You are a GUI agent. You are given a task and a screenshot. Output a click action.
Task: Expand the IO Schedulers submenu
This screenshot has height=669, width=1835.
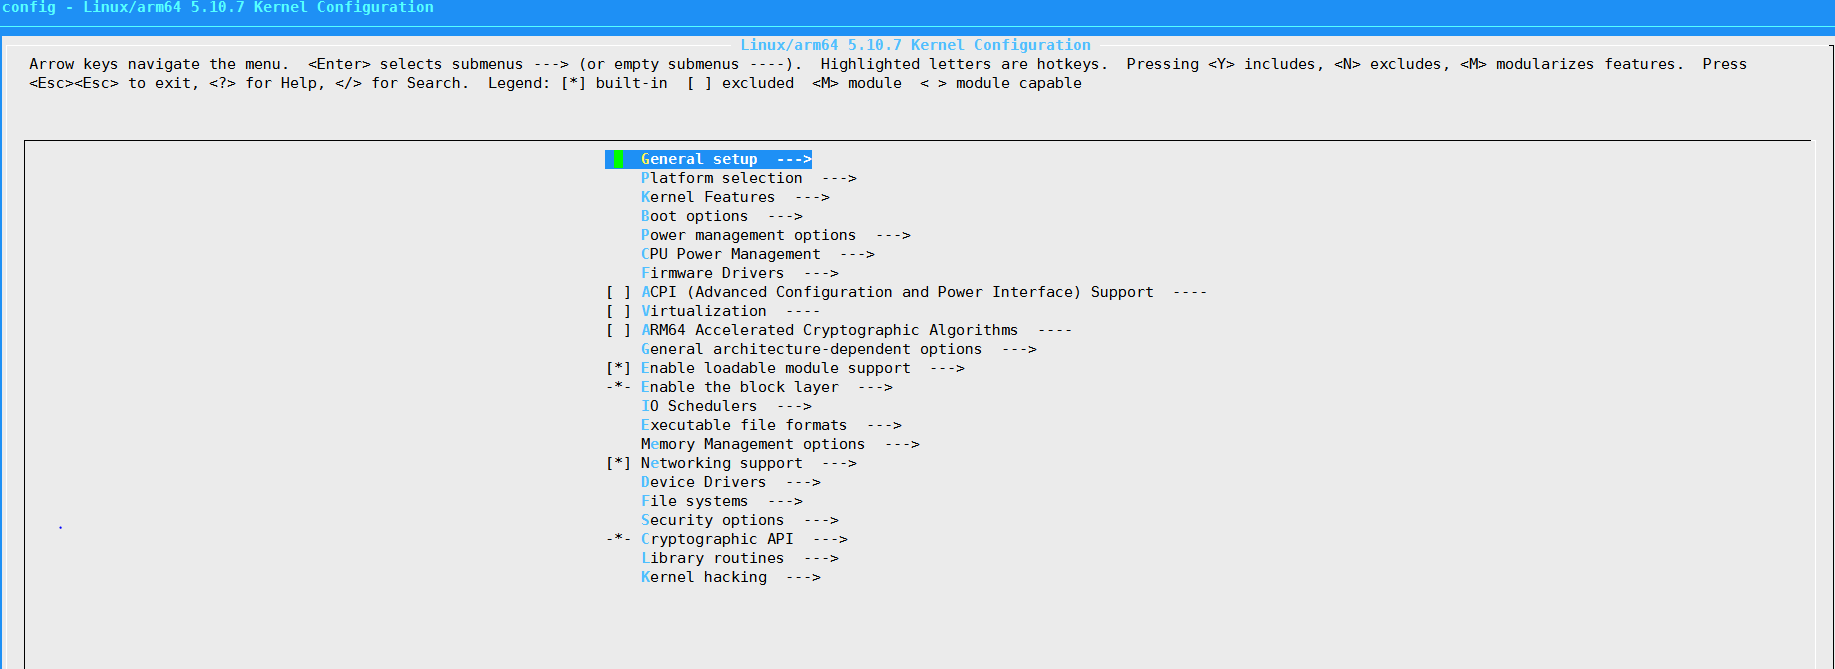point(698,405)
